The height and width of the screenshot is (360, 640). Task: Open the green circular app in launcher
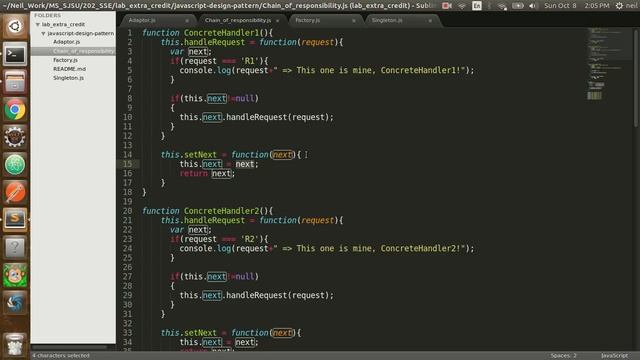[x=15, y=164]
